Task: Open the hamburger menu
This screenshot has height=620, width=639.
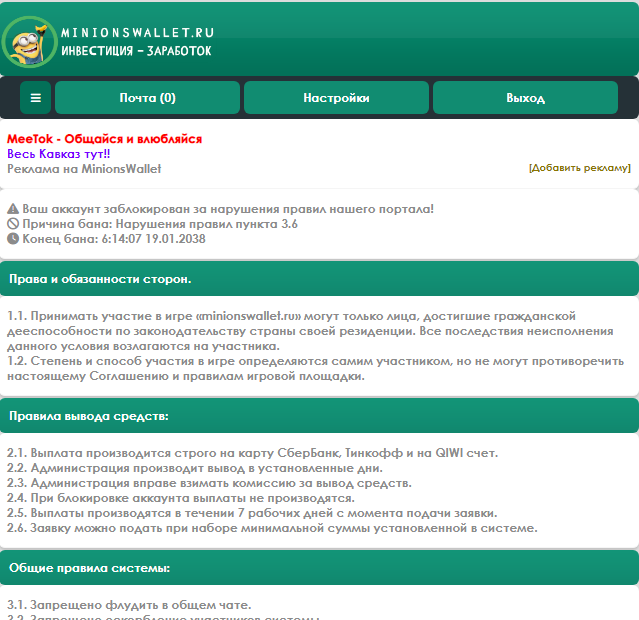Action: click(x=36, y=98)
